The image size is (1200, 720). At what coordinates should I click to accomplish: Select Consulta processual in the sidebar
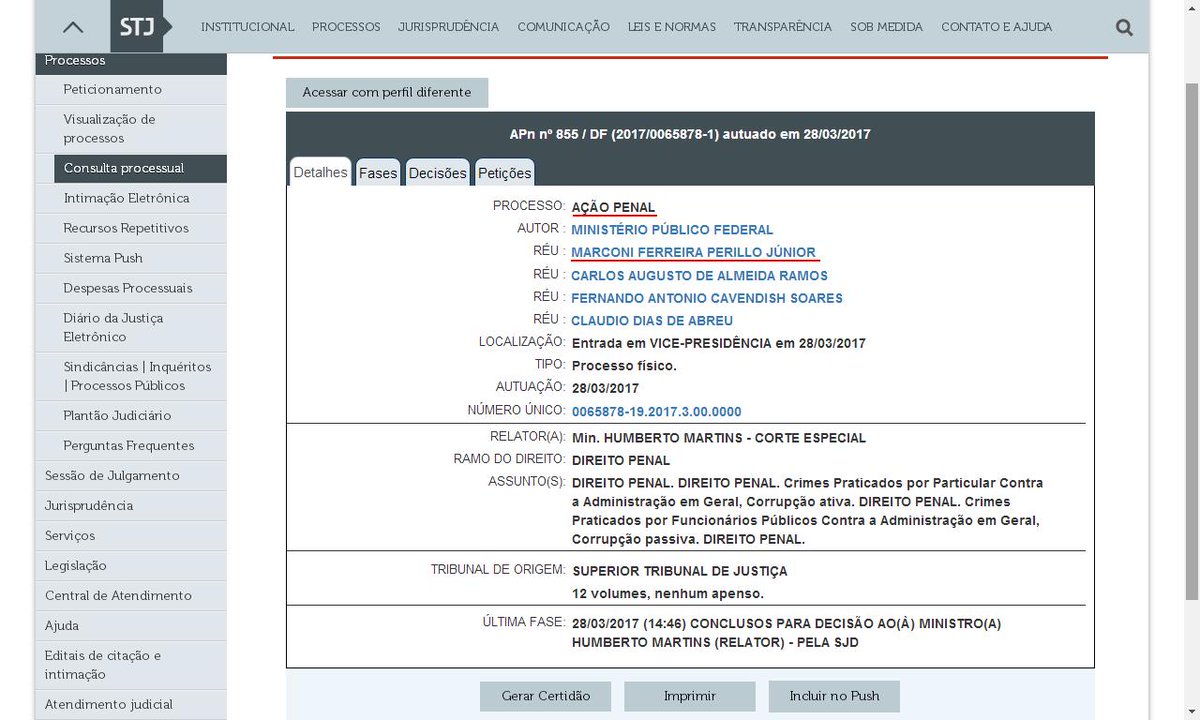pos(140,168)
